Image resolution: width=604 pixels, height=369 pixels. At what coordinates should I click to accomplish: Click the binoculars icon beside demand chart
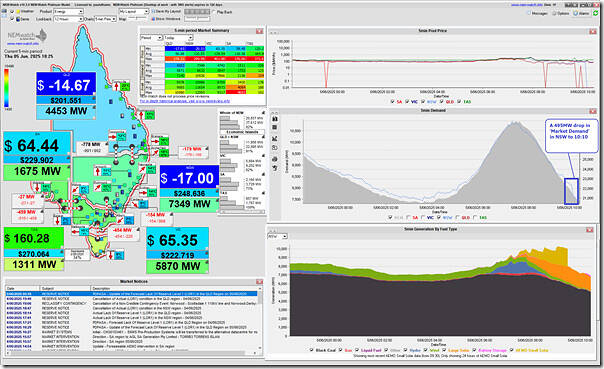tap(275, 119)
